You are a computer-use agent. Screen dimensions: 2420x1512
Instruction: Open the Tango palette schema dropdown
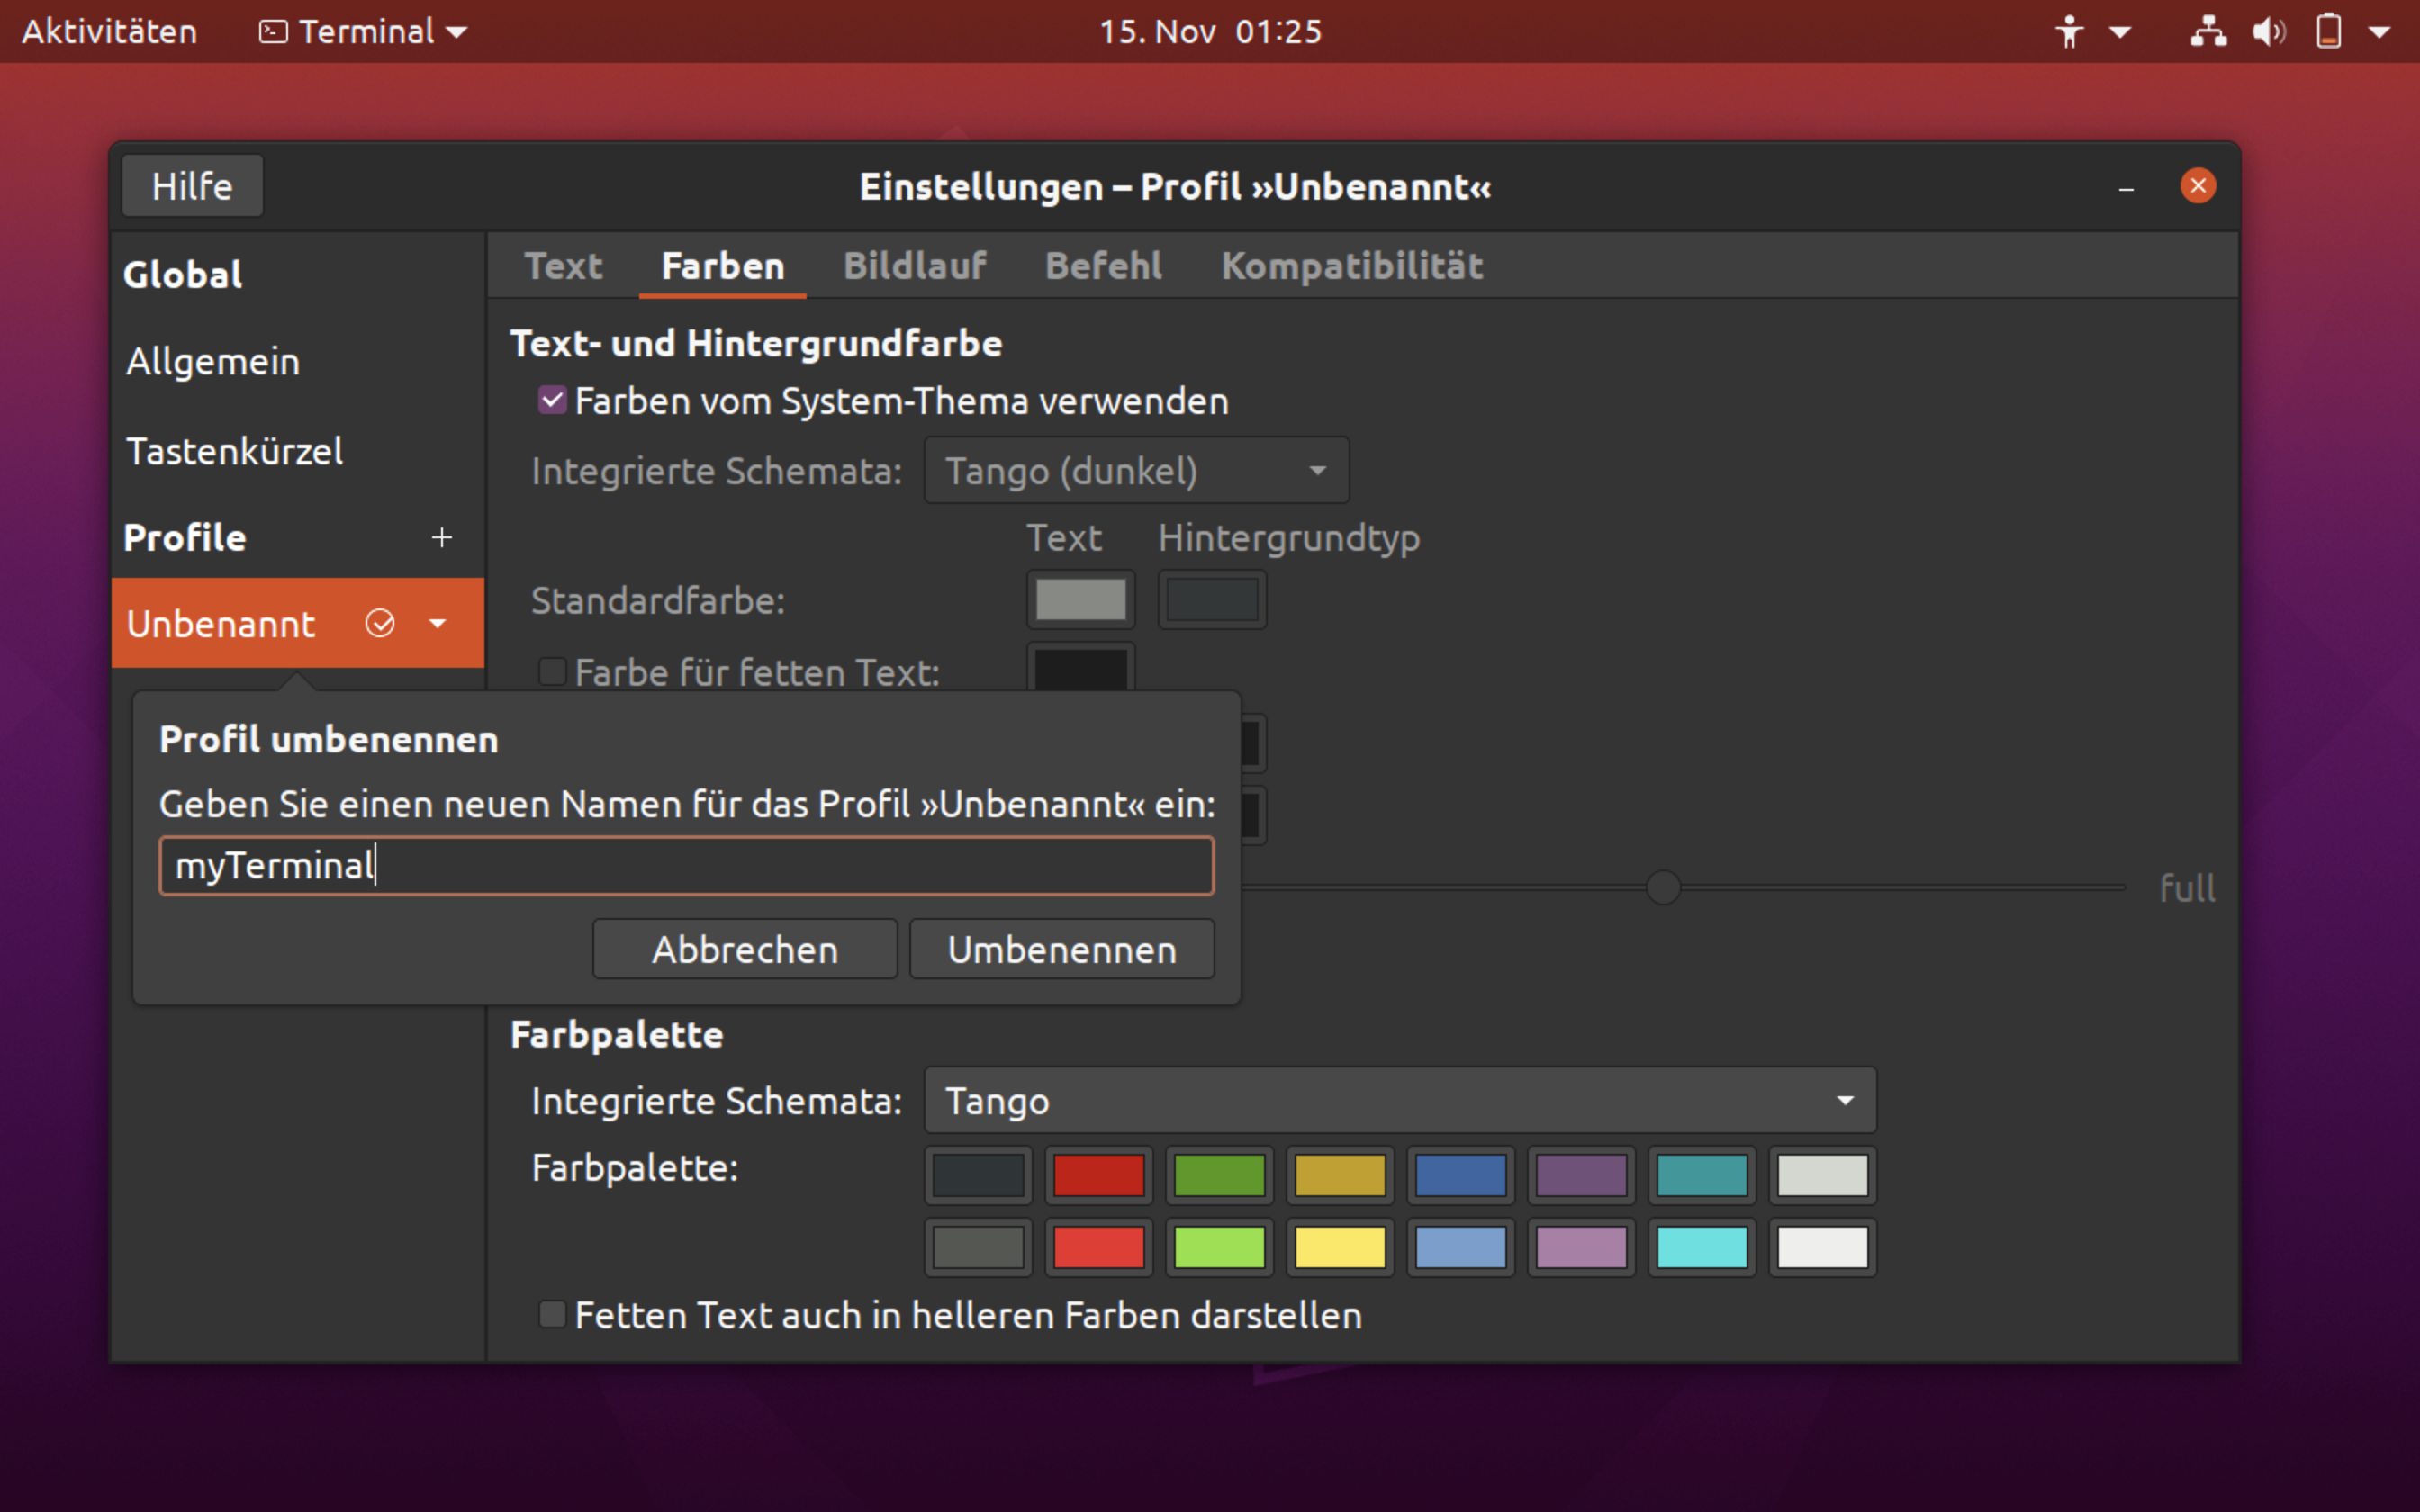[1400, 1100]
